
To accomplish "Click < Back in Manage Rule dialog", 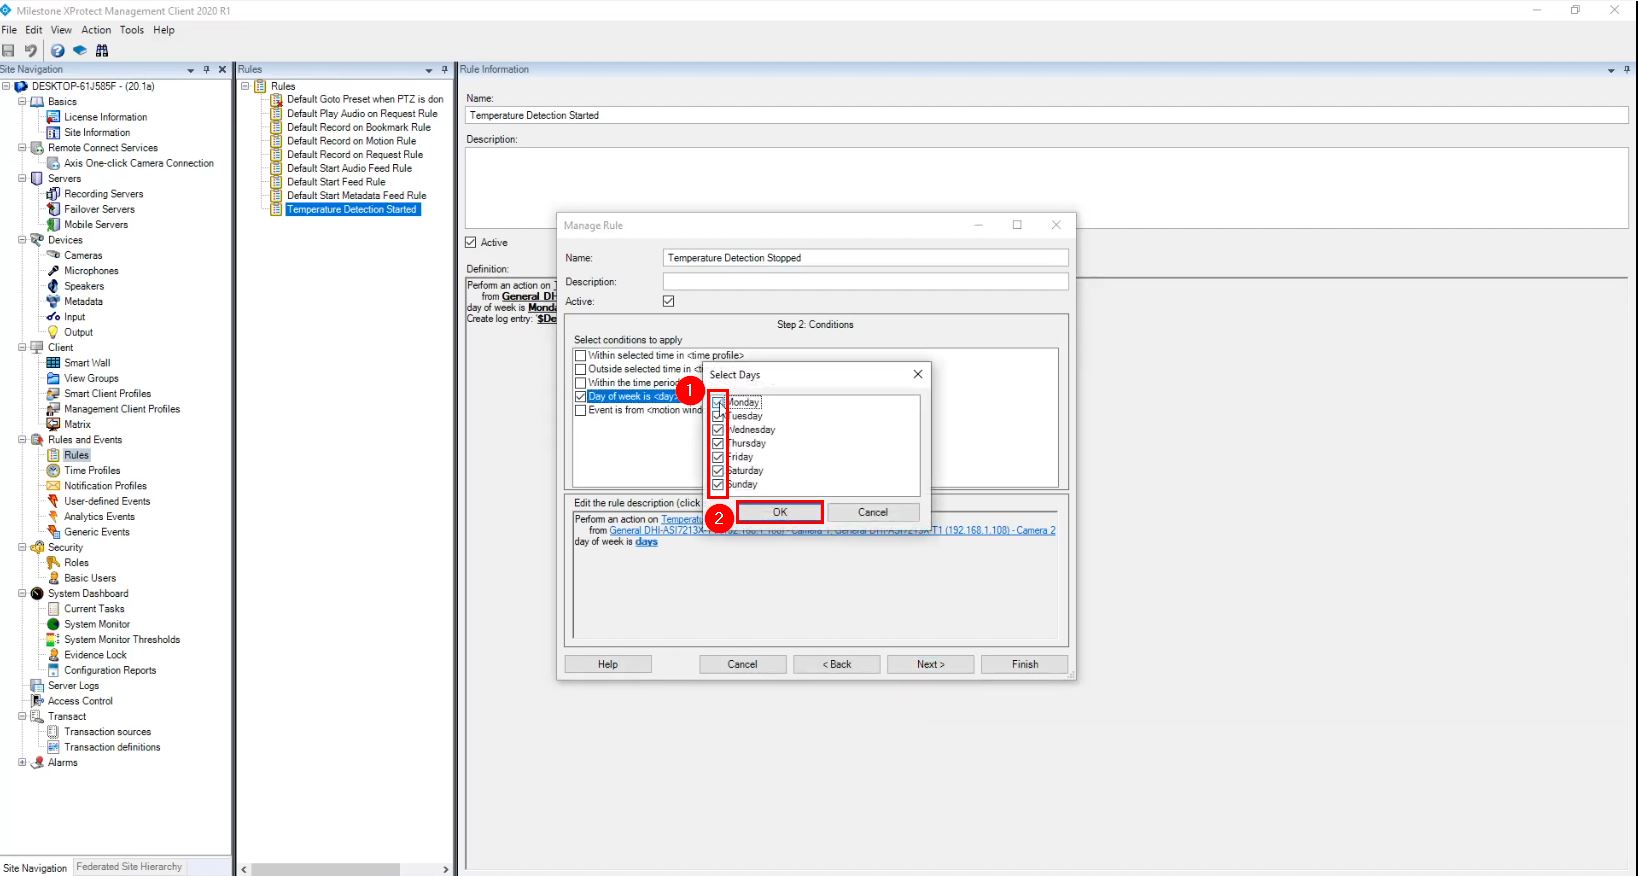I will tap(837, 664).
